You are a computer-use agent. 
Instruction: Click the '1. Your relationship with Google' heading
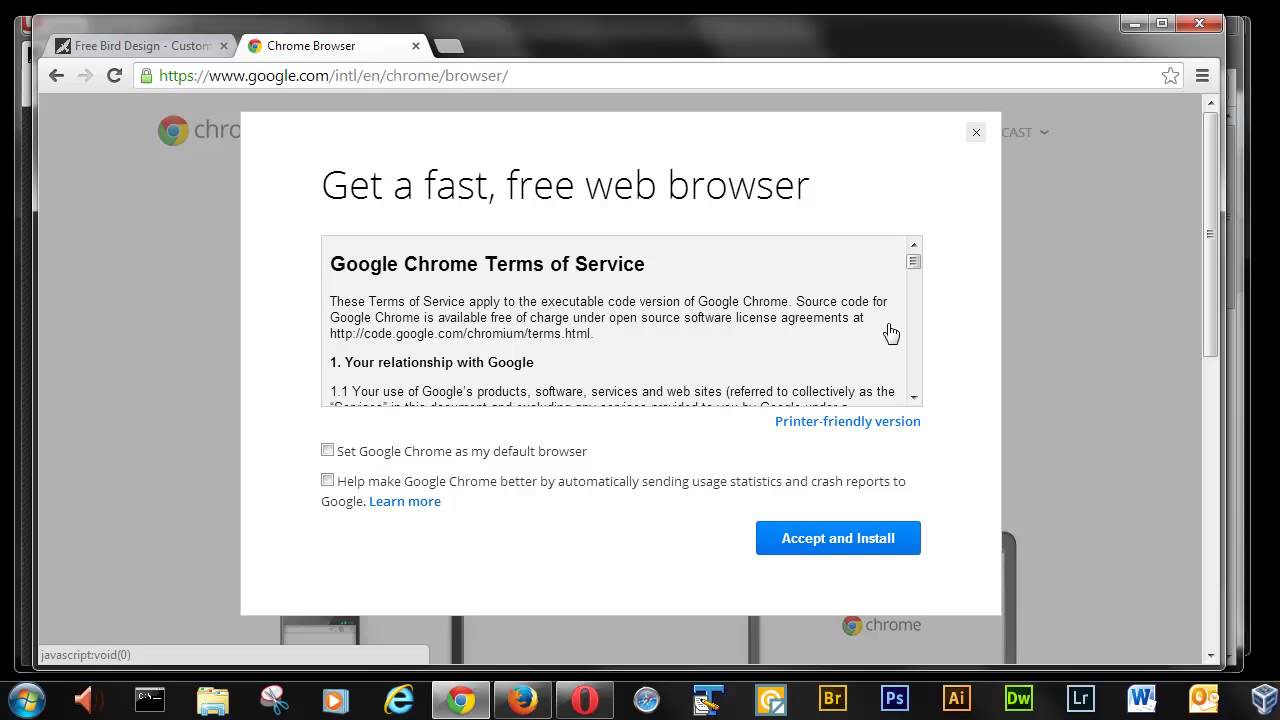[x=432, y=362]
